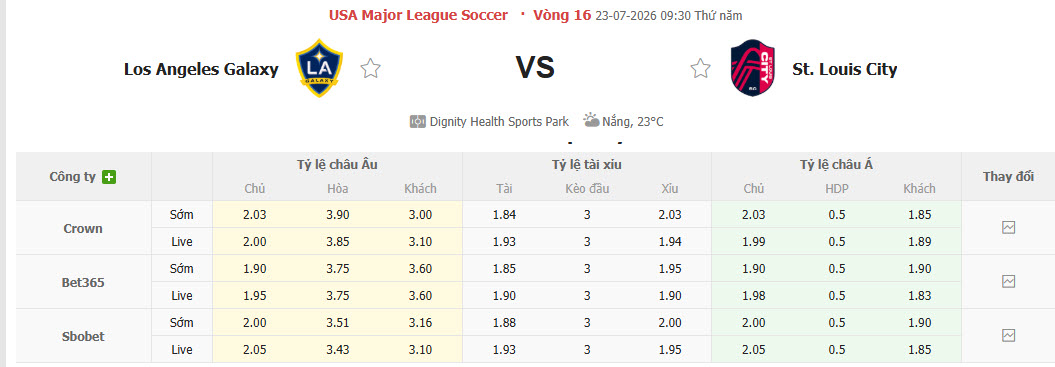
Task: Open the Los Angeles Galaxy team name
Action: 201,69
